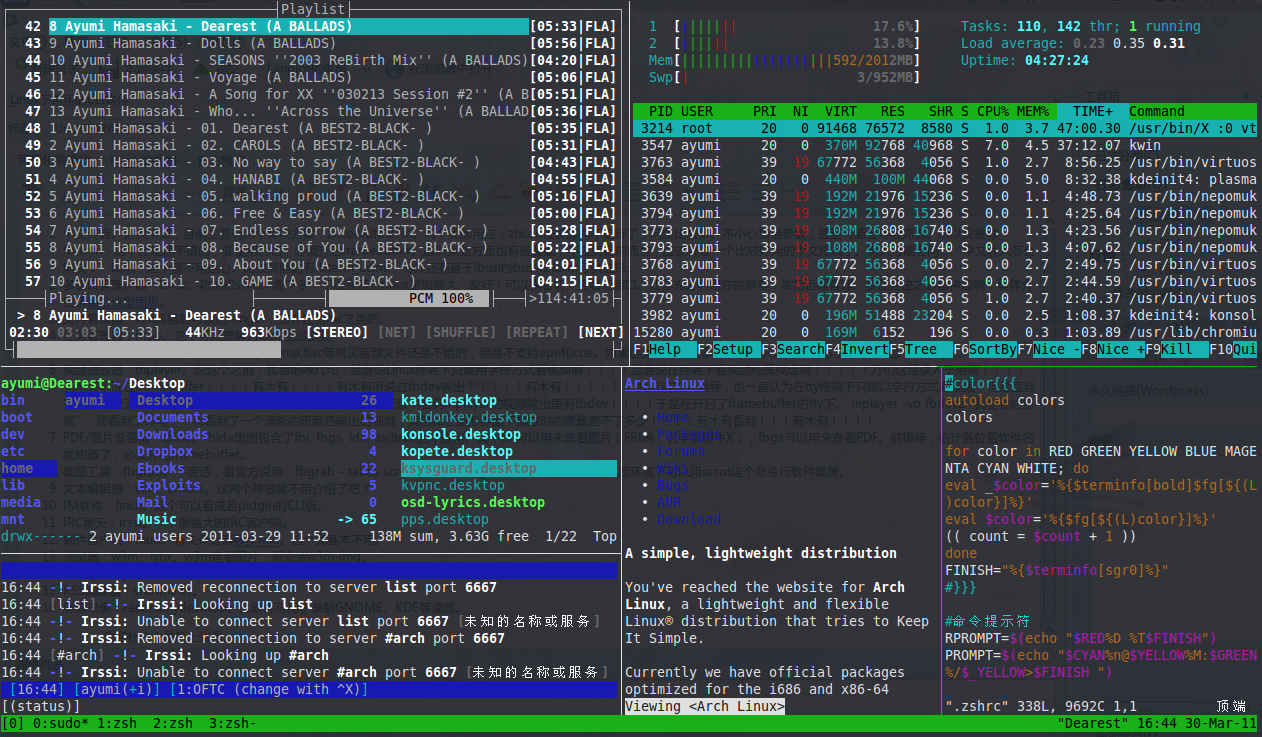The width and height of the screenshot is (1262, 737).
Task: Open F2 Setup in htop
Action: coord(728,349)
